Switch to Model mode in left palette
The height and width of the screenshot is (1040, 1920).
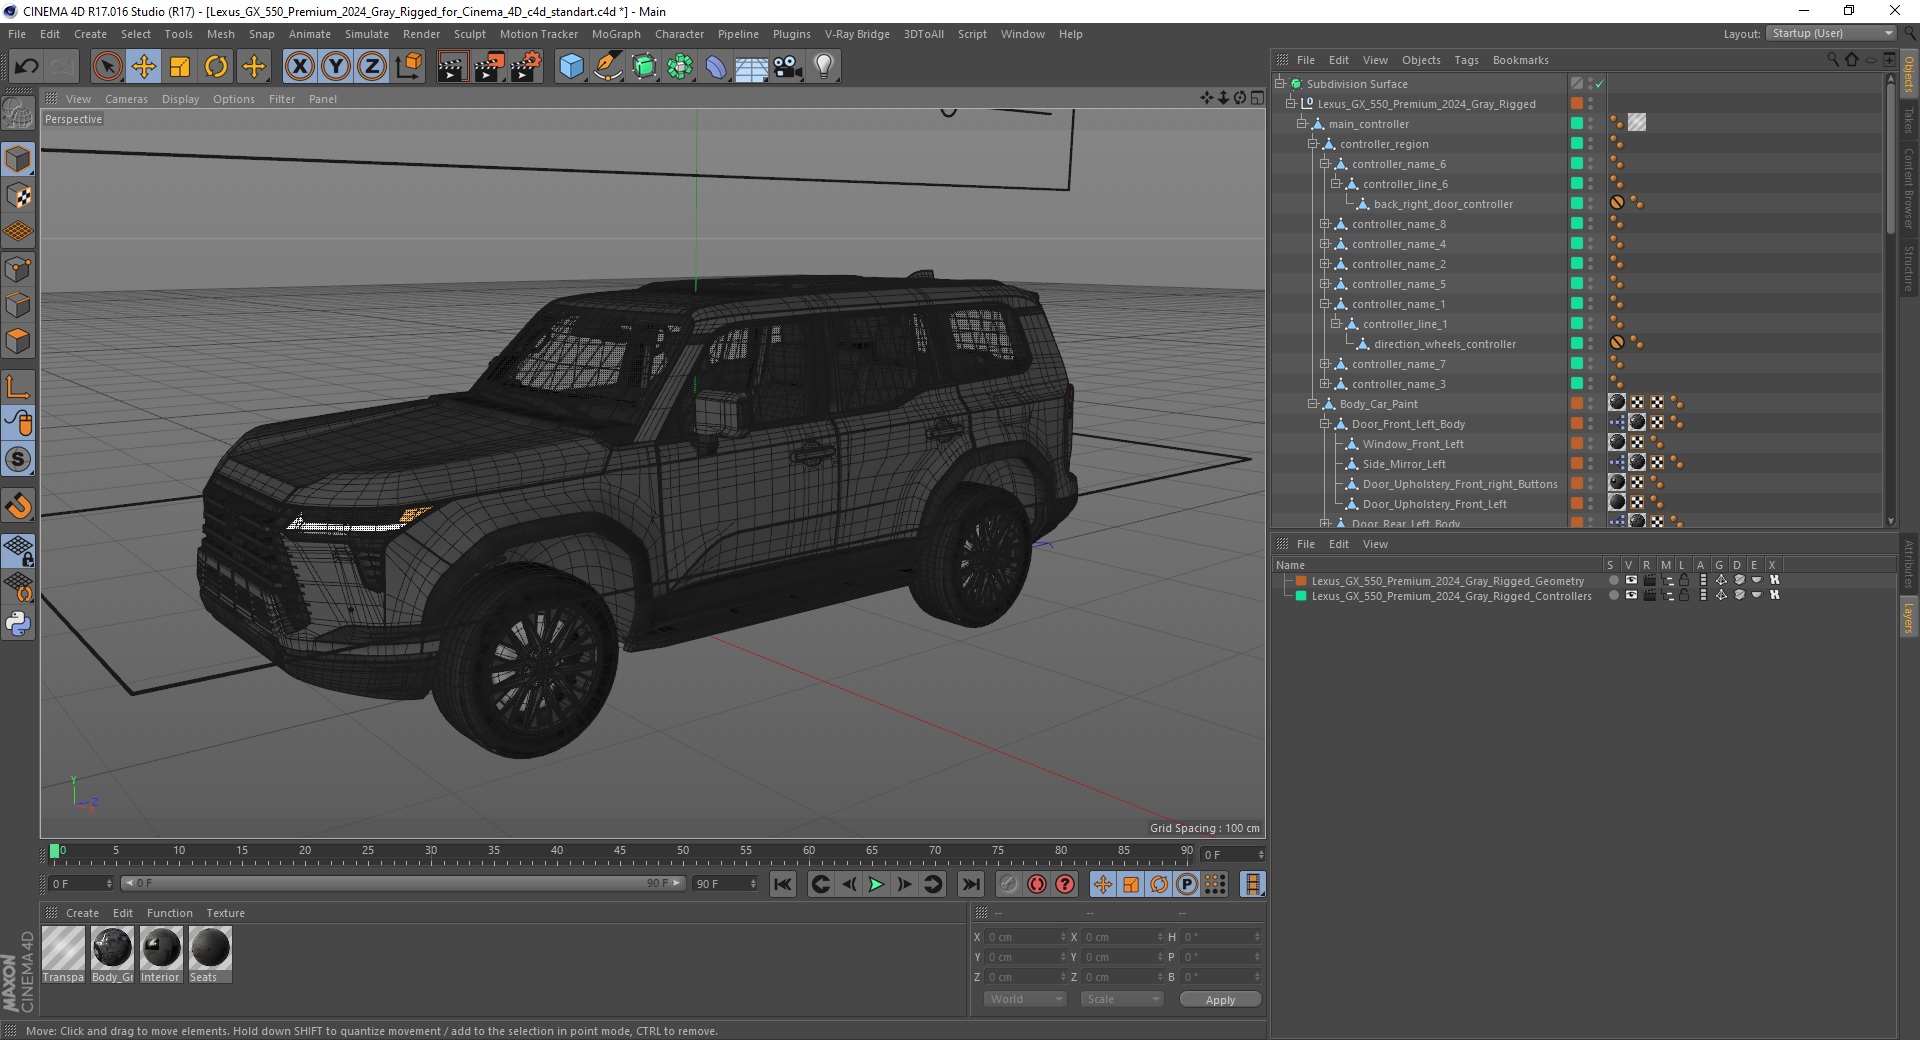18,160
